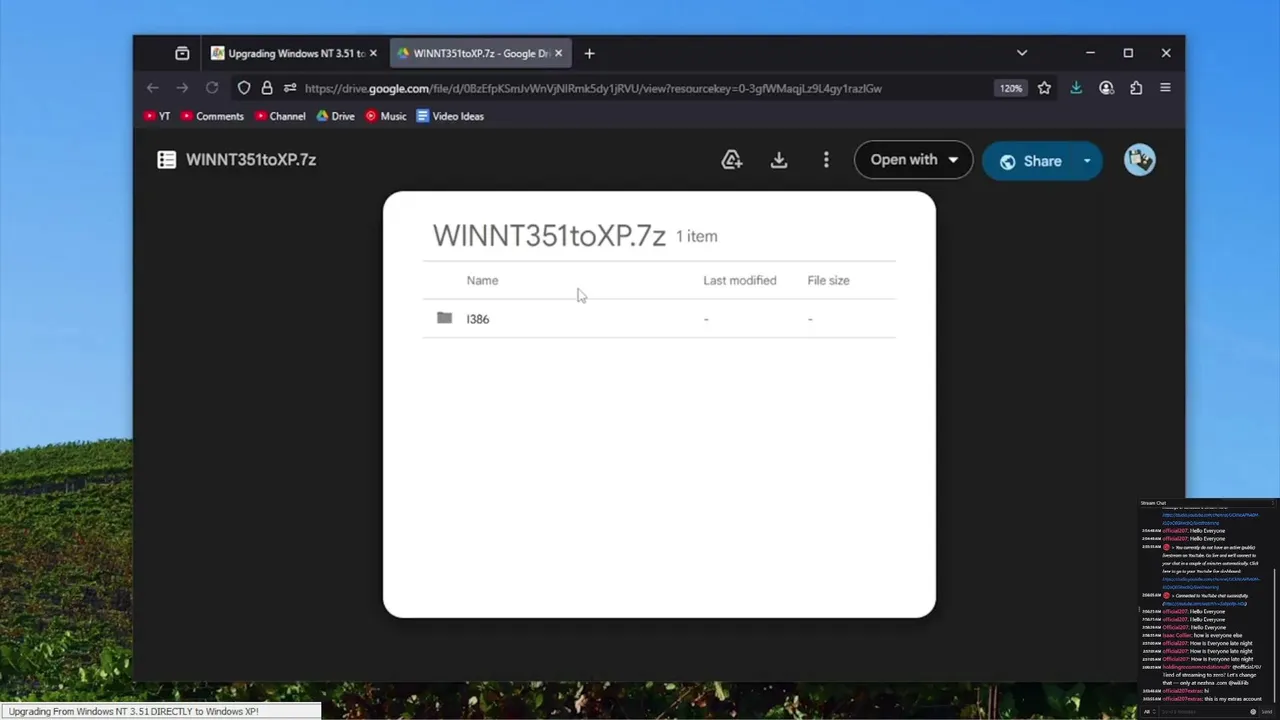Open the All chat destination selector
This screenshot has width=1280, height=720.
1148,711
